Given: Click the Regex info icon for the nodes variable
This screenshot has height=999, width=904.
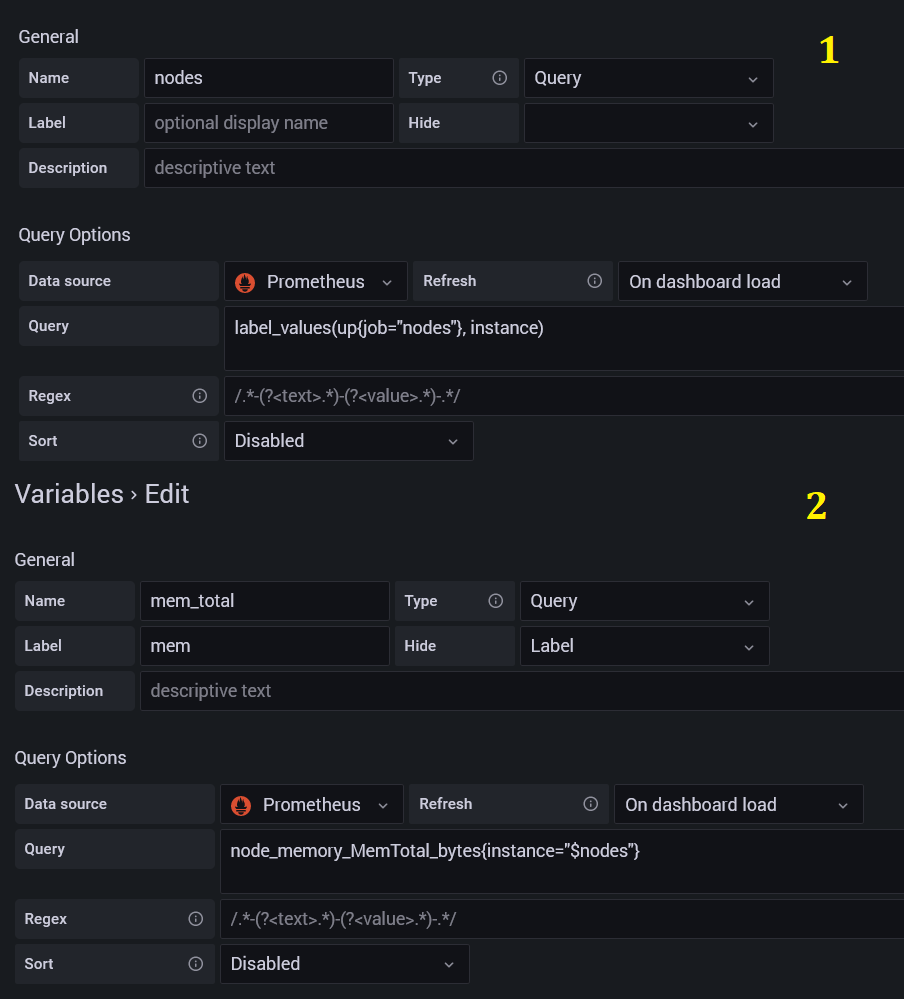Looking at the screenshot, I should point(199,396).
